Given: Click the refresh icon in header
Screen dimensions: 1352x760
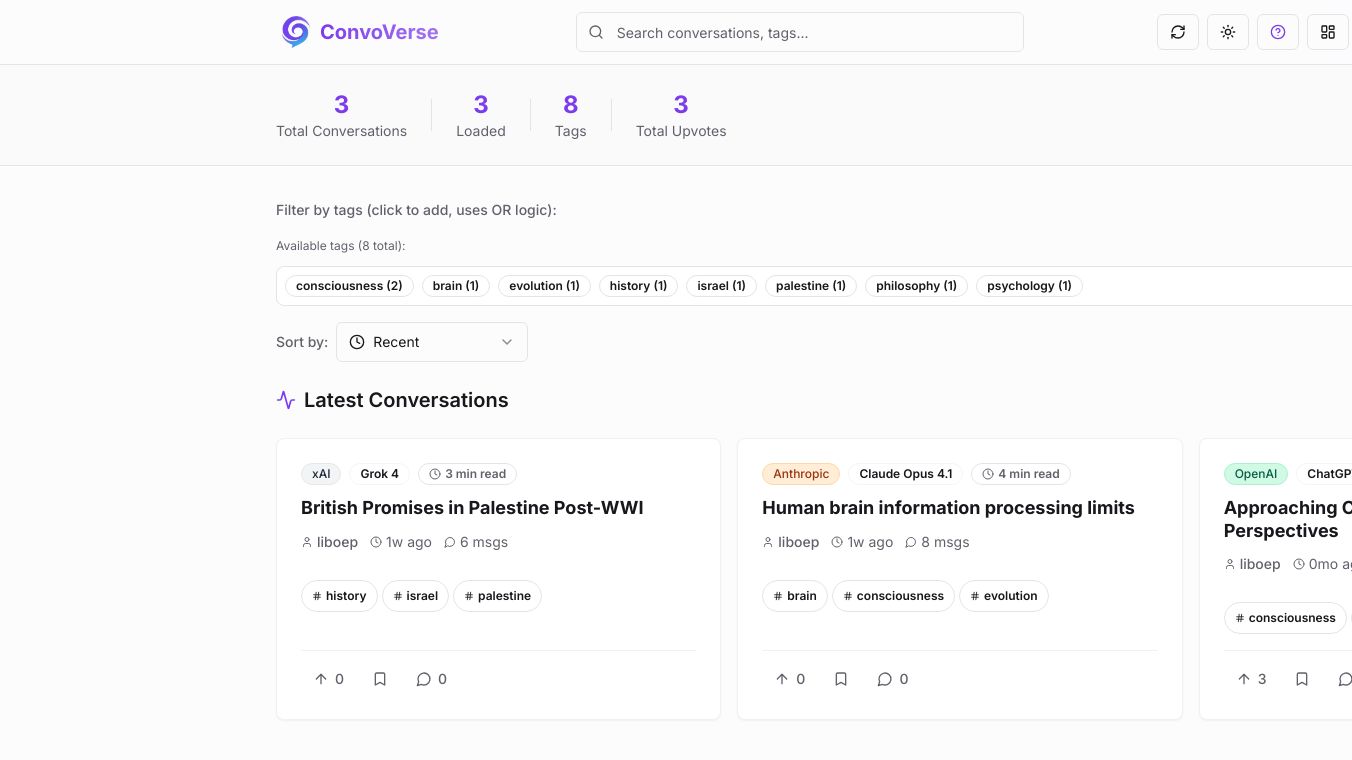Looking at the screenshot, I should pos(1178,32).
